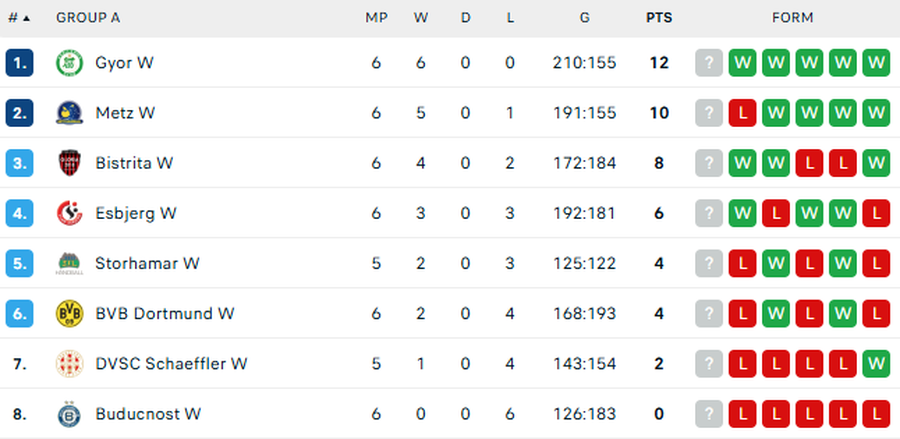Click the Storhamar W team logo
Screen dimensions: 900x439
[x=68, y=263]
